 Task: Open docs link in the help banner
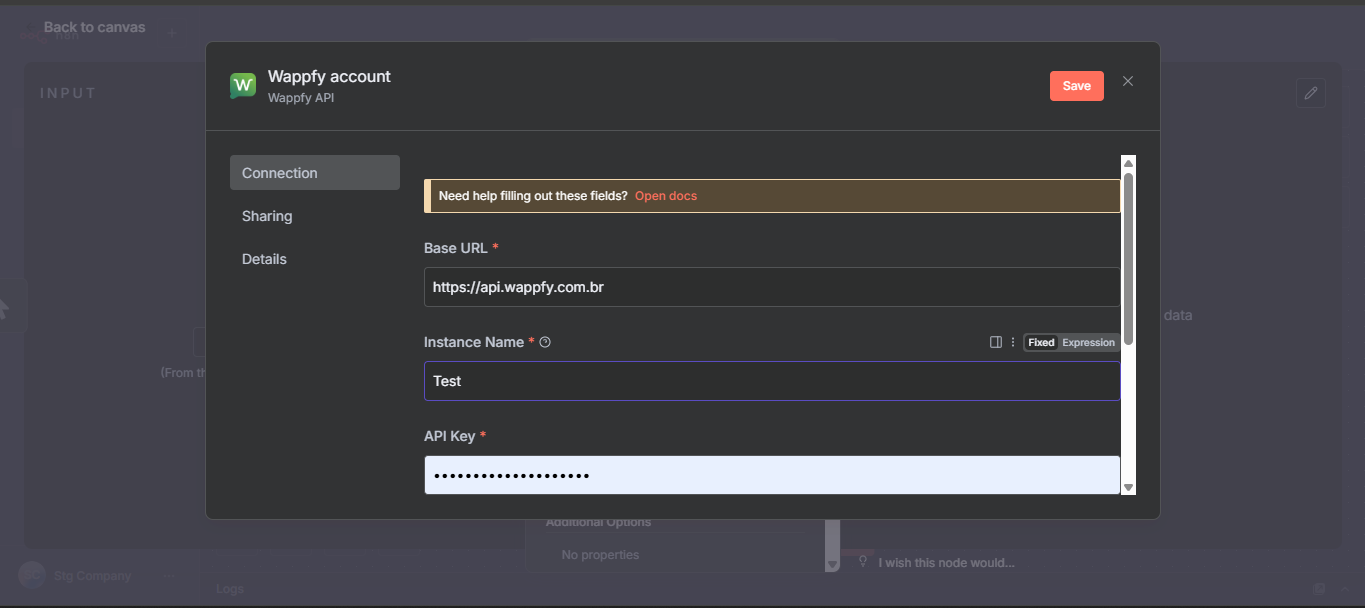[x=666, y=196]
